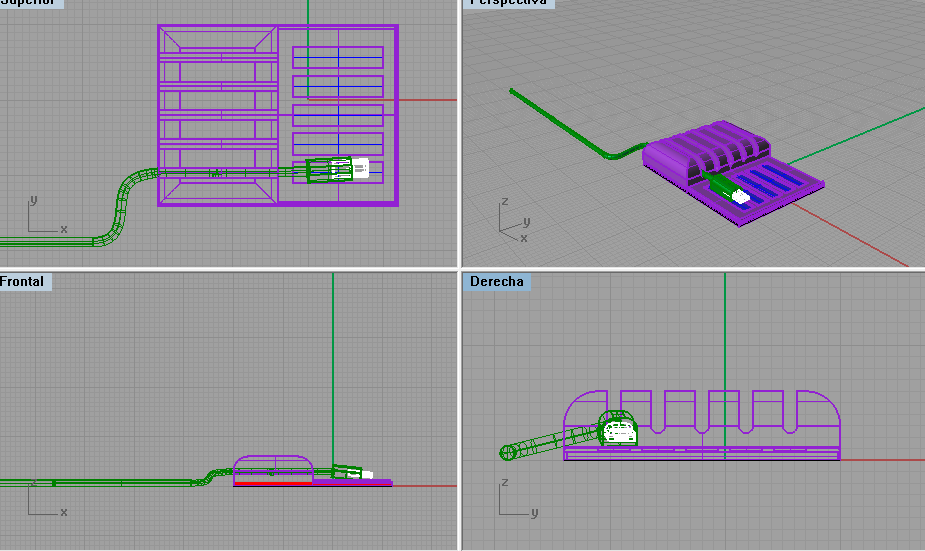The height and width of the screenshot is (551, 925).
Task: Click the axes icon in Frontal viewport
Action: click(40, 502)
